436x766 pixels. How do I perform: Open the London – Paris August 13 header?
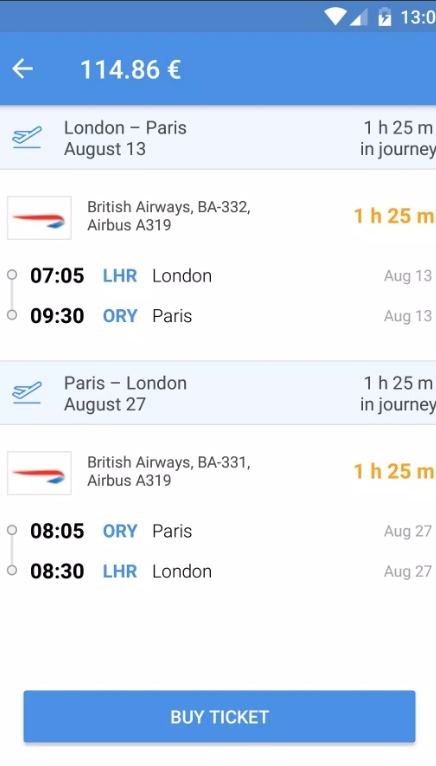[218, 138]
